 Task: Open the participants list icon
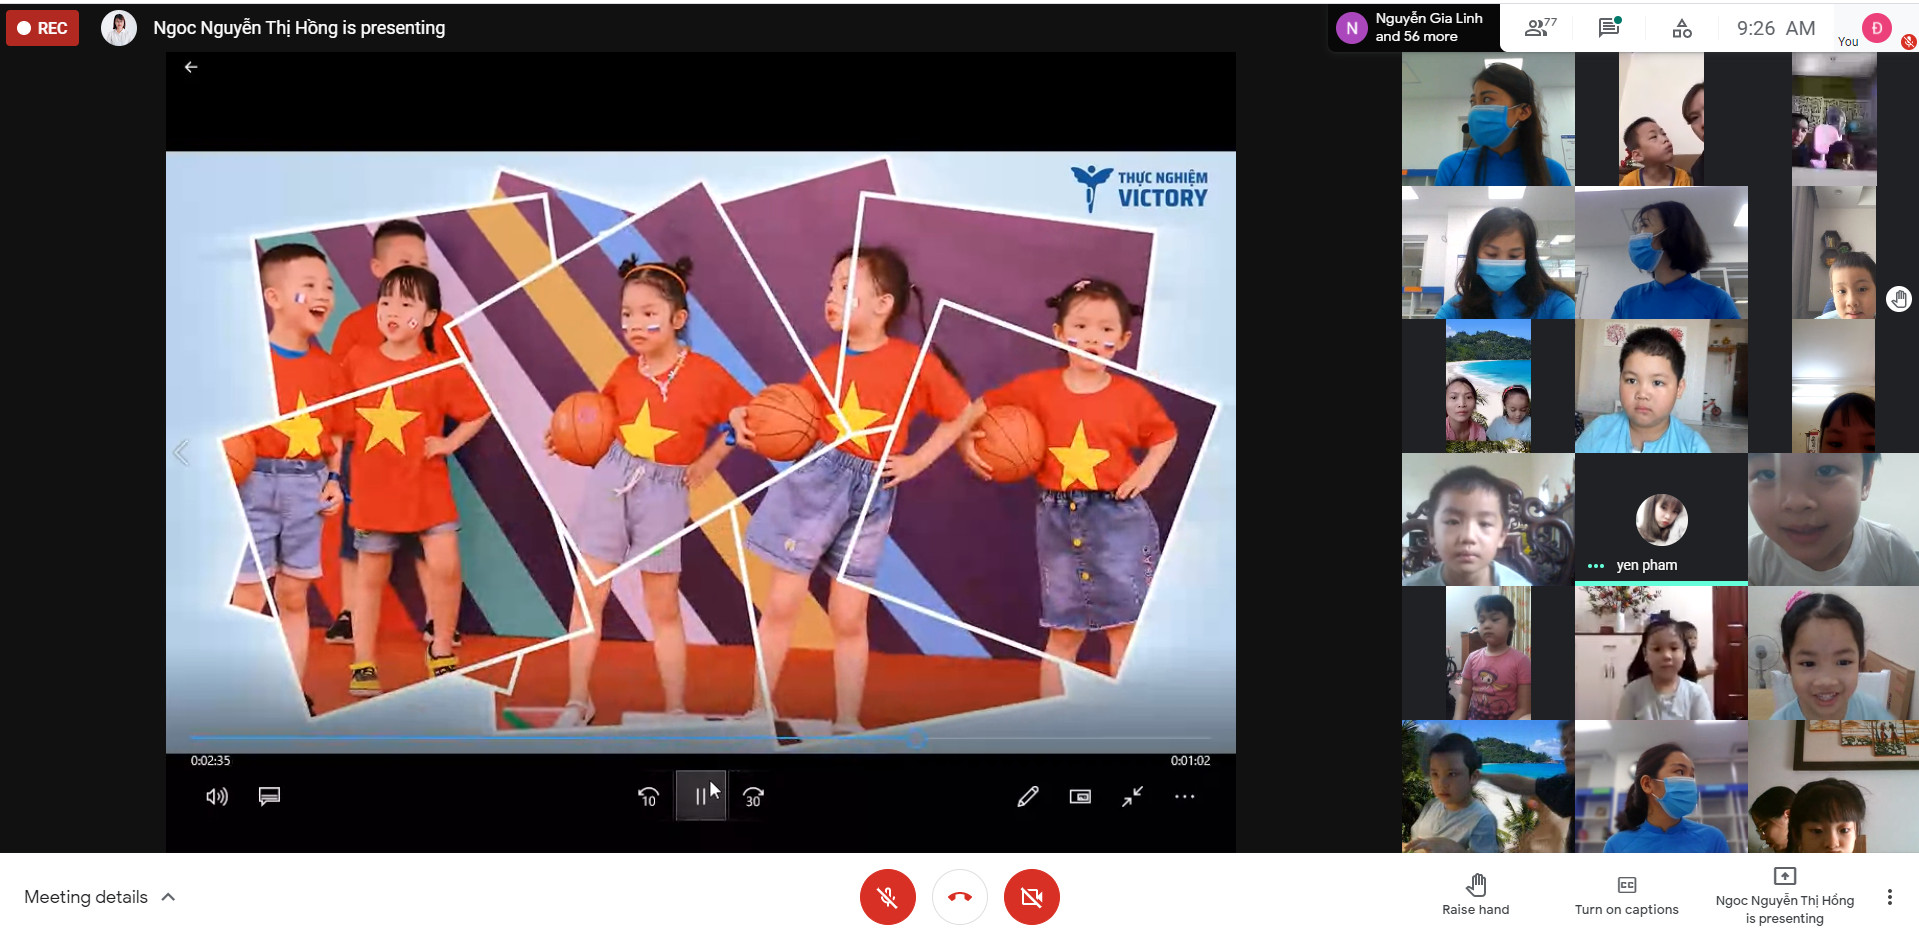[x=1539, y=28]
